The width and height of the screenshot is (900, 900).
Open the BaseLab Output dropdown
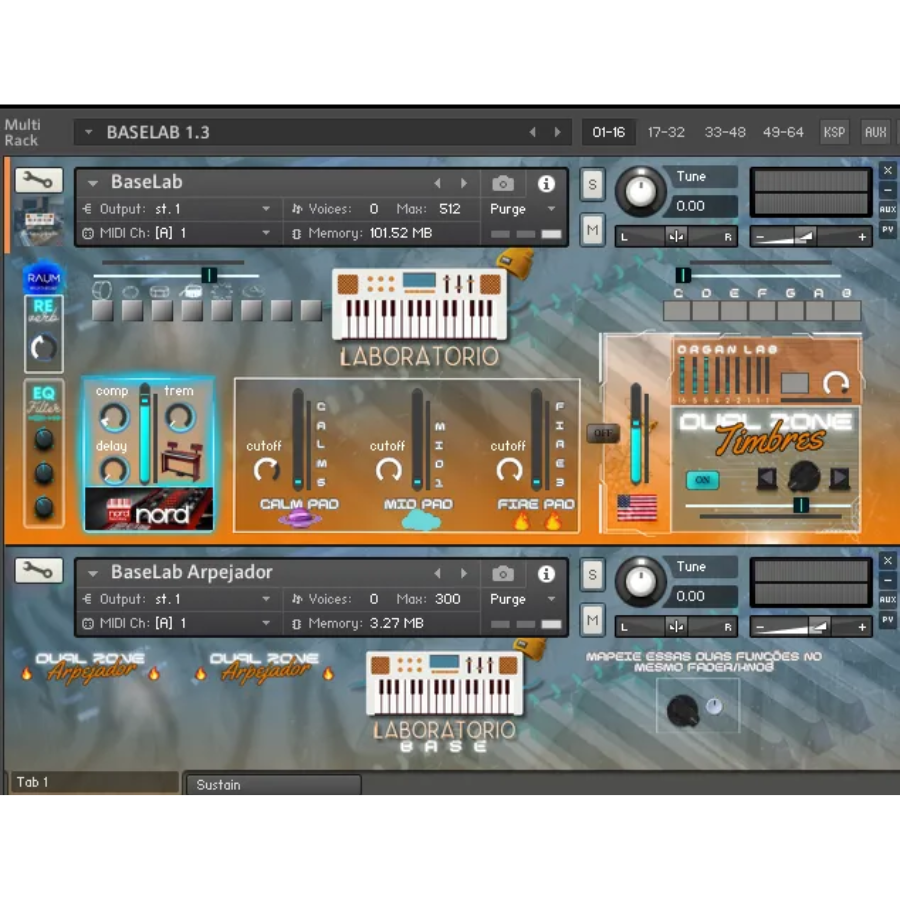tap(266, 209)
